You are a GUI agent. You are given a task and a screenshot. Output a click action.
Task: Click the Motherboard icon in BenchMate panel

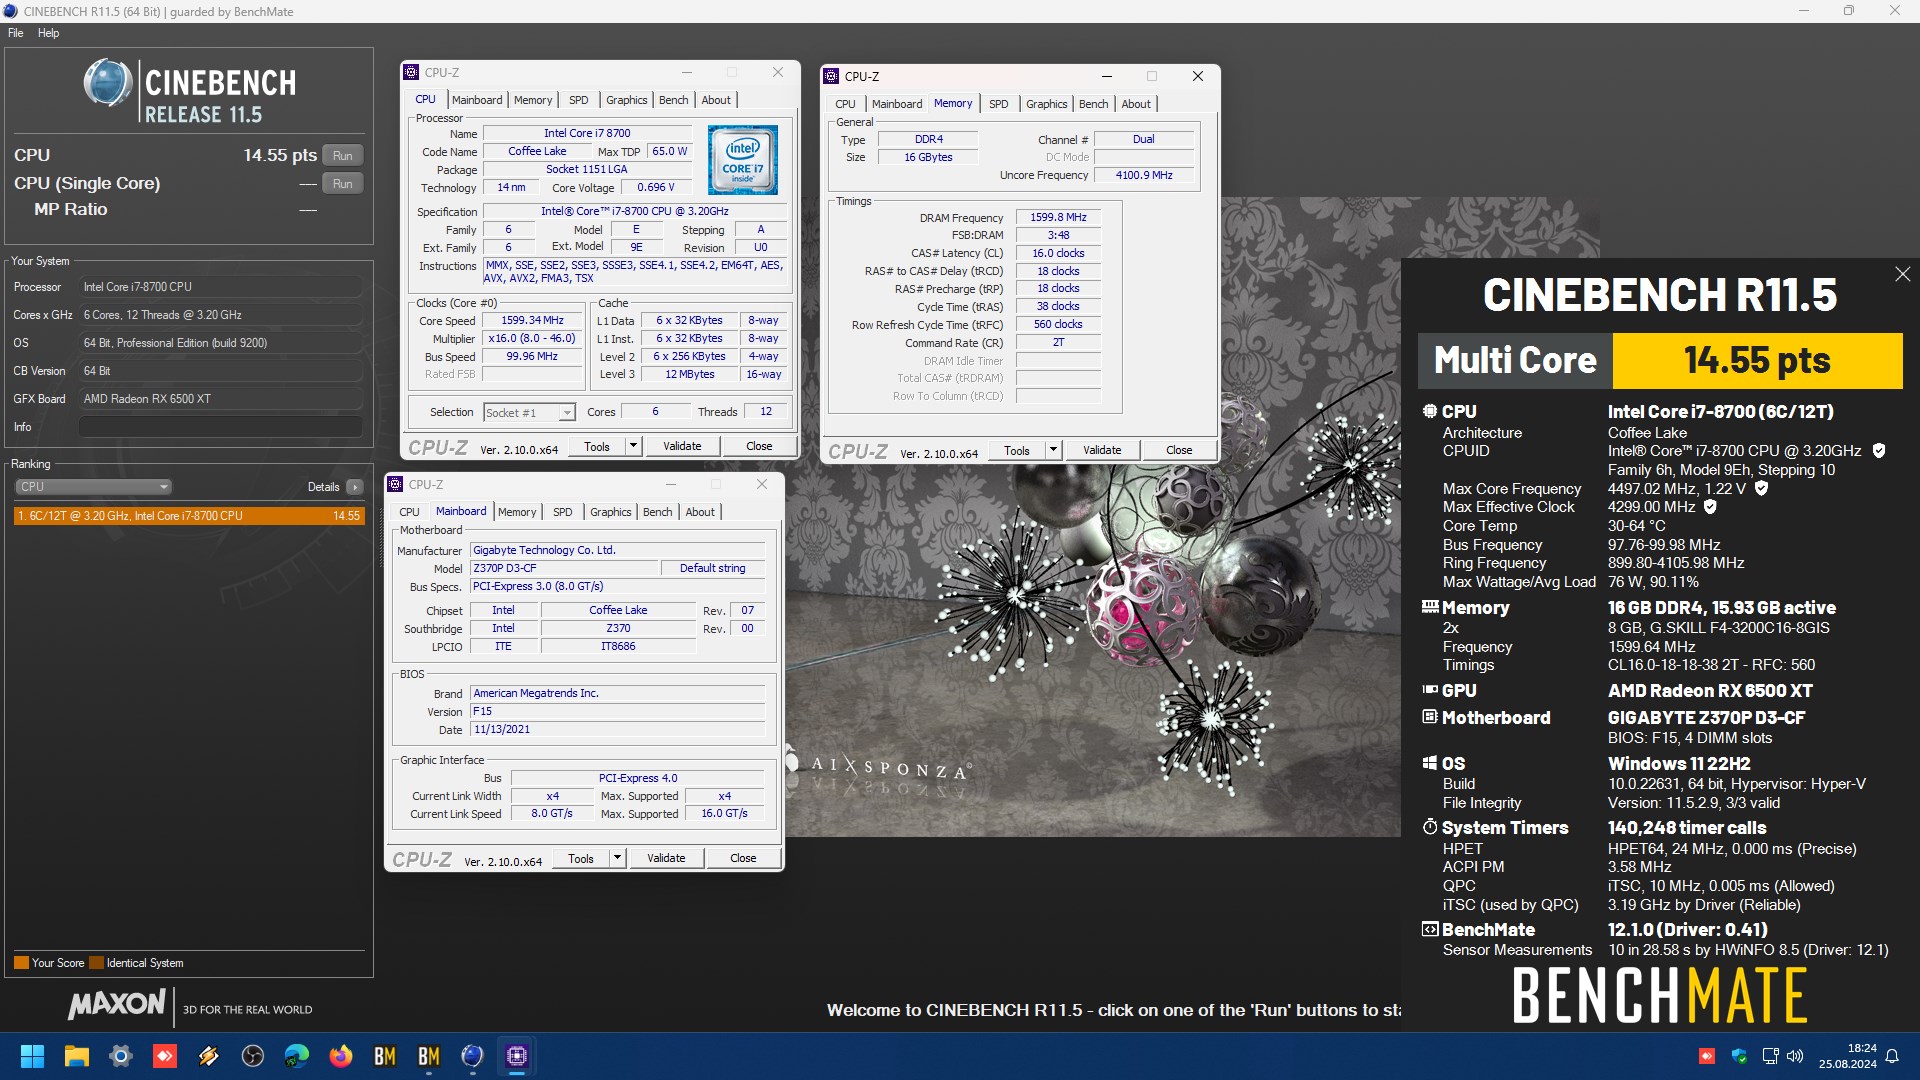pos(1430,716)
